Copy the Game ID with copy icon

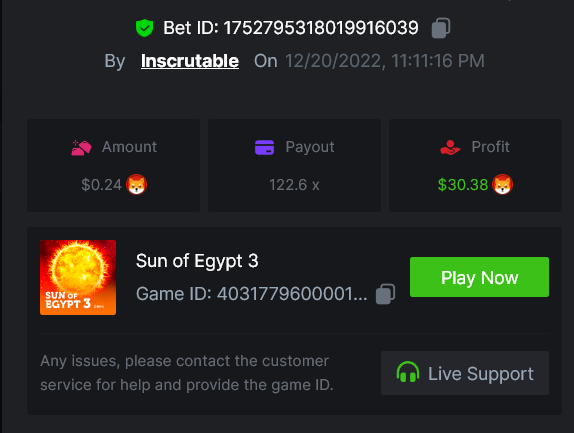tap(385, 294)
